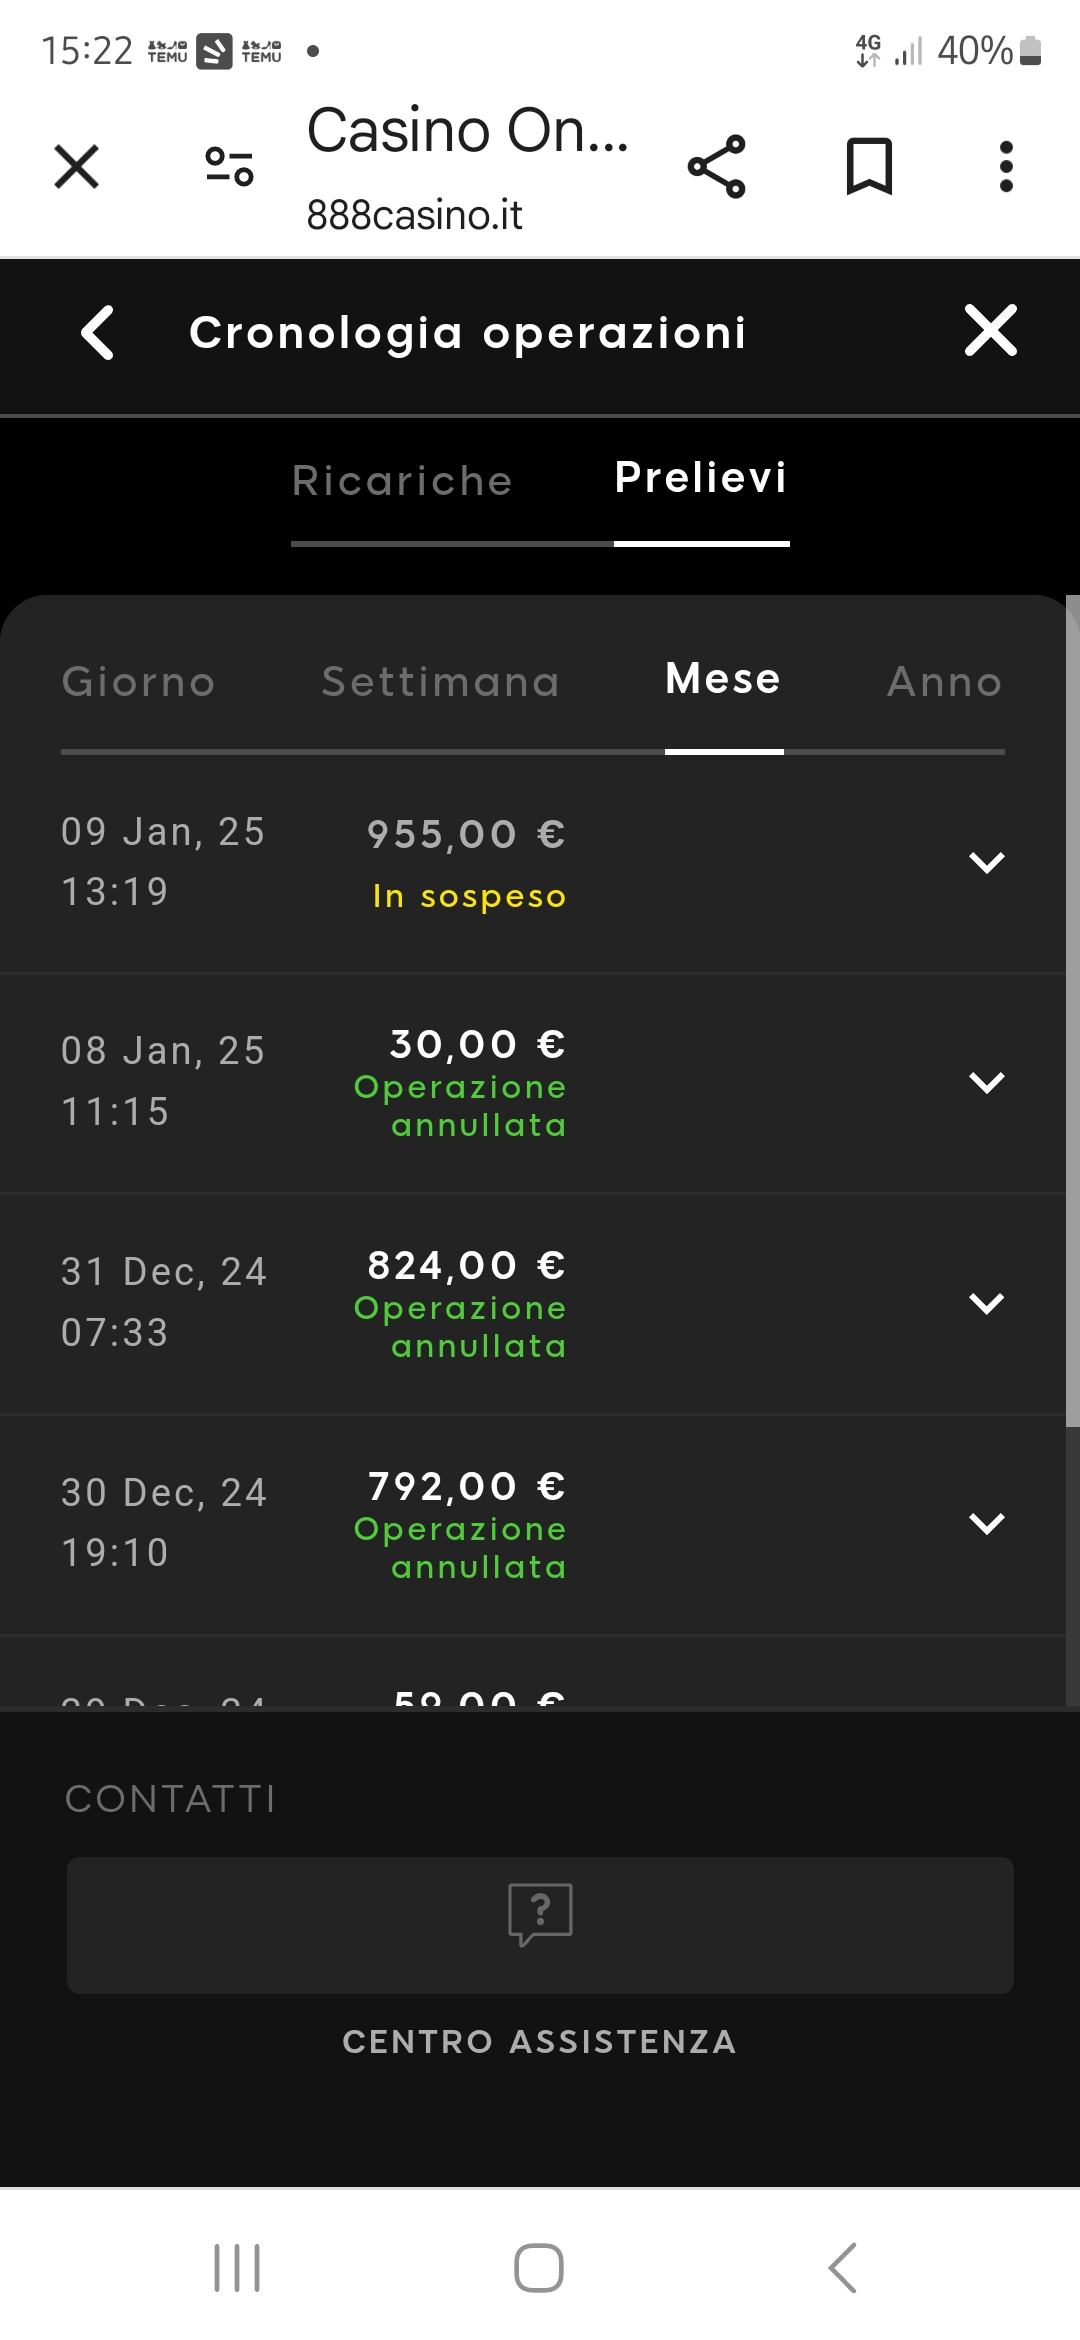This screenshot has width=1080, height=2340.
Task: Close the browser custom tab
Action: point(76,166)
